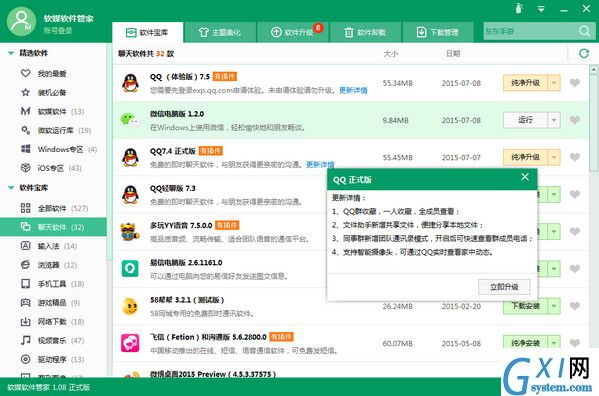Focus the 东东手游 search field
Screen dimensions: 599x396
(531, 31)
